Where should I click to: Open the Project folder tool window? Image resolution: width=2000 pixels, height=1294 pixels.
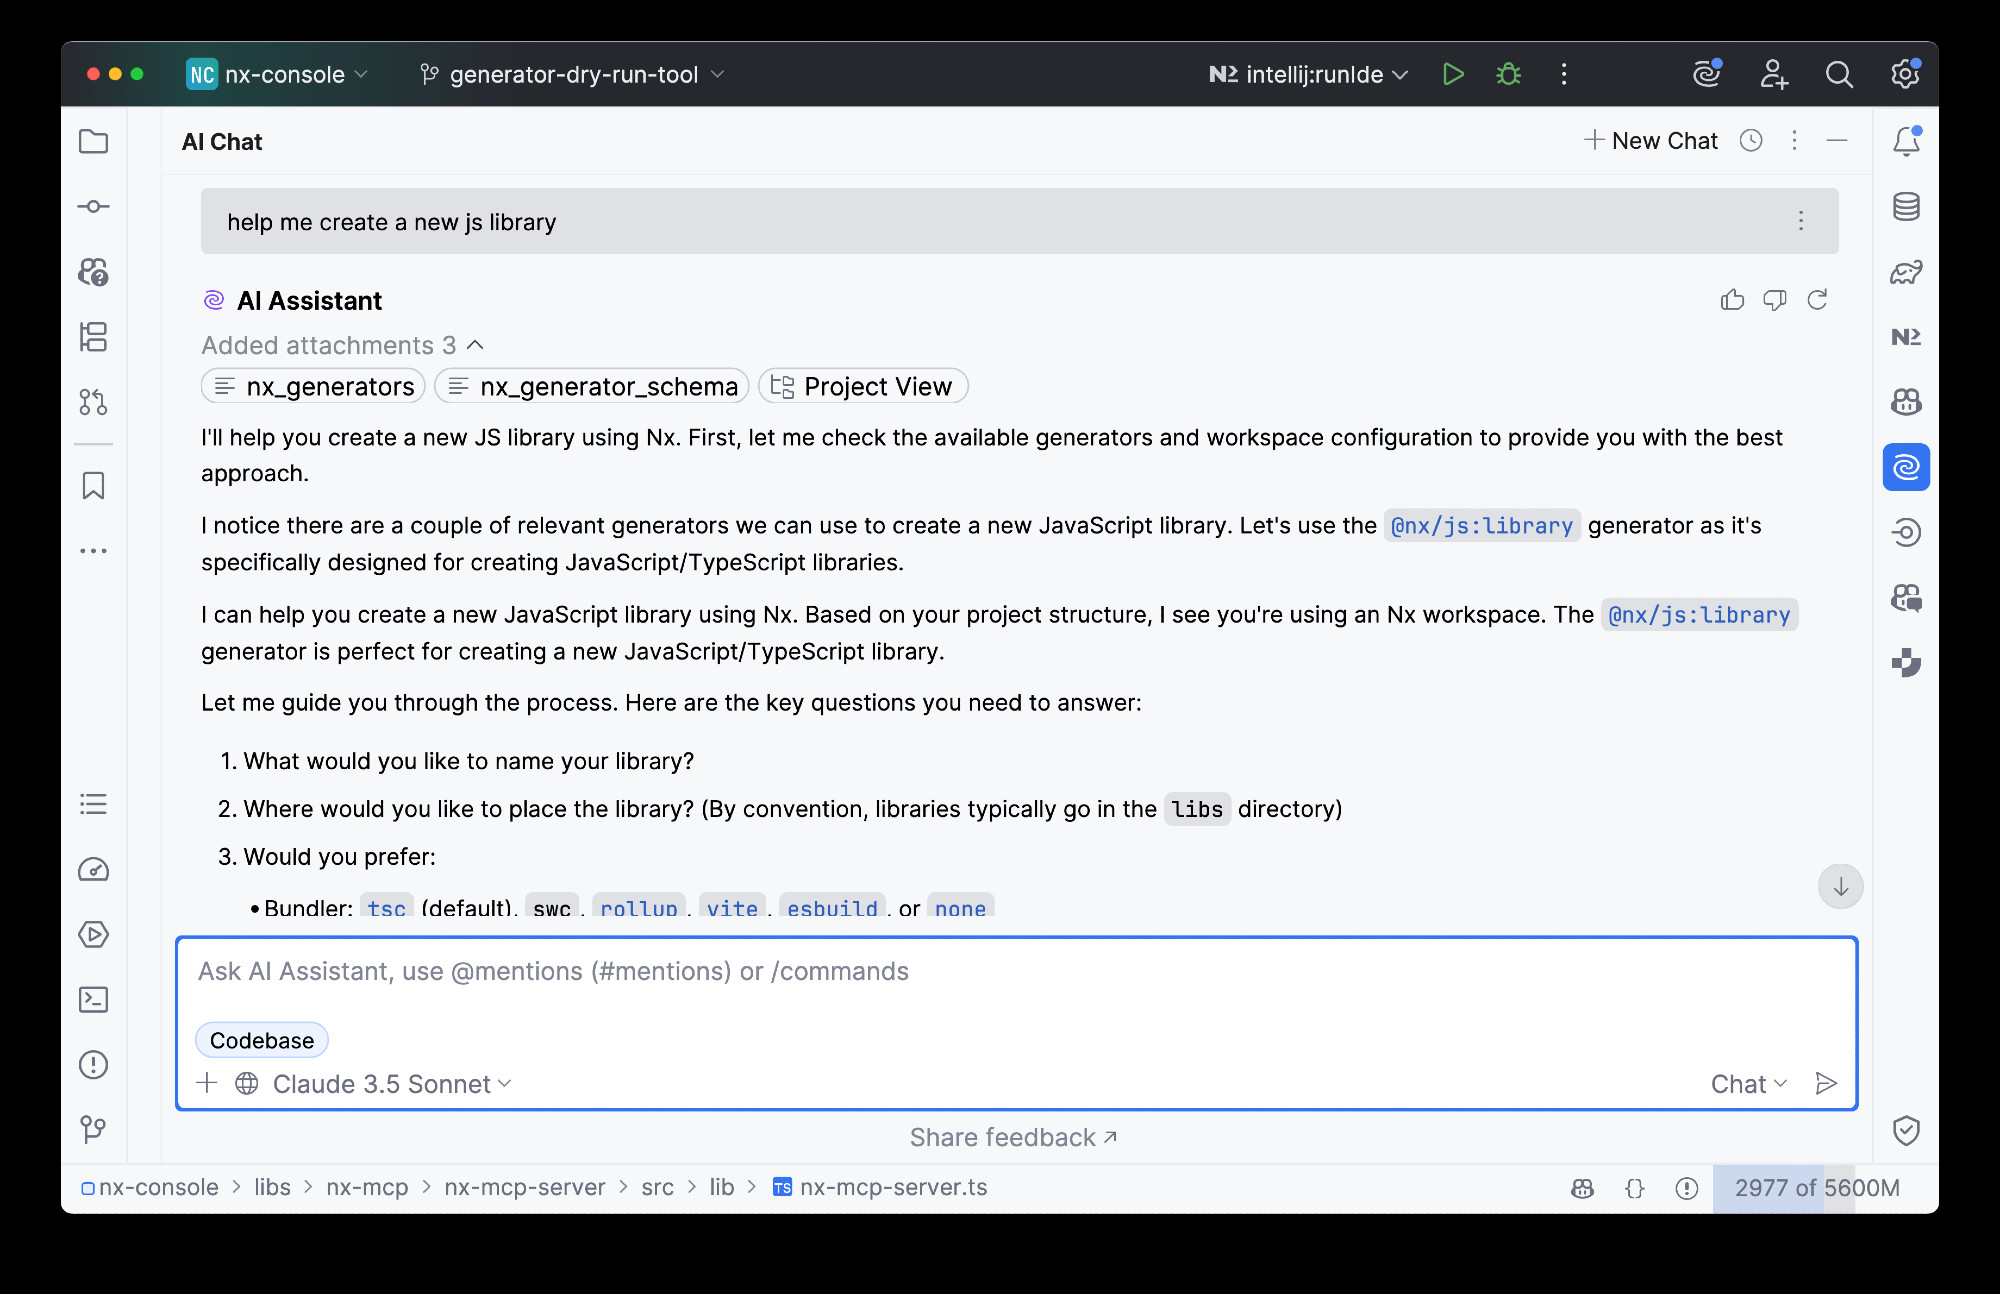click(93, 142)
